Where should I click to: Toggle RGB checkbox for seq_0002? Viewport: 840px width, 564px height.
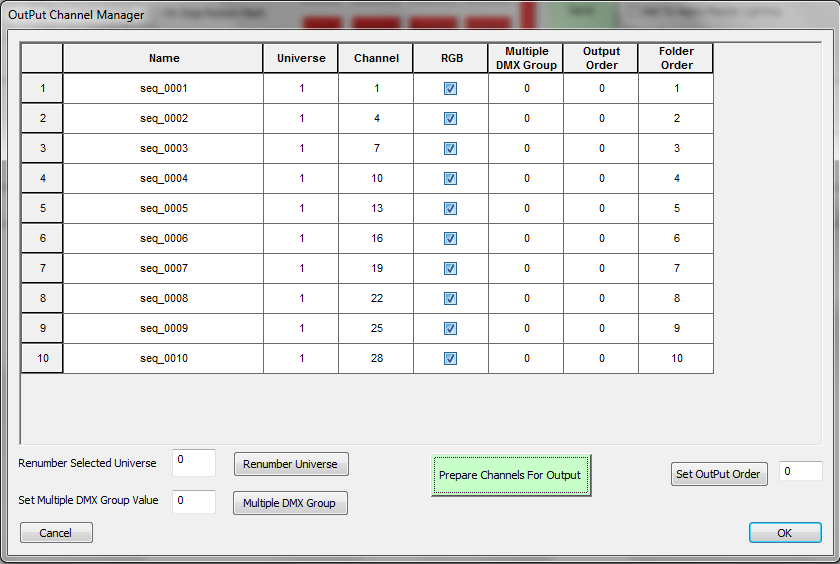451,118
